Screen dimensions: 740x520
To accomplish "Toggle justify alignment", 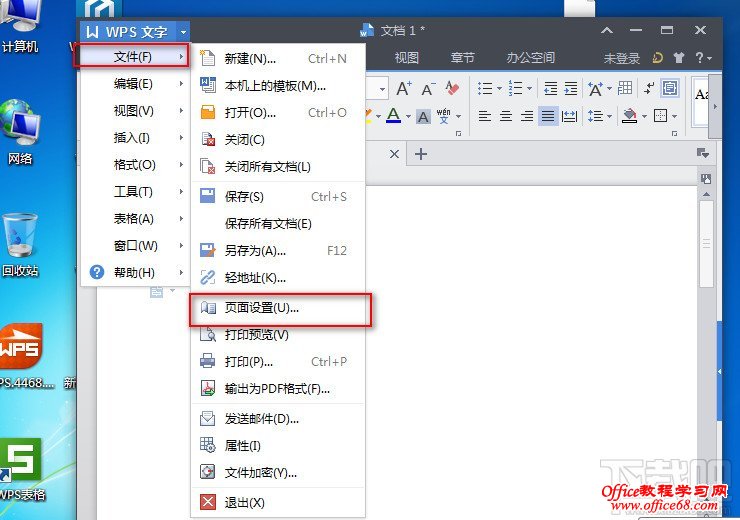I will click(548, 116).
